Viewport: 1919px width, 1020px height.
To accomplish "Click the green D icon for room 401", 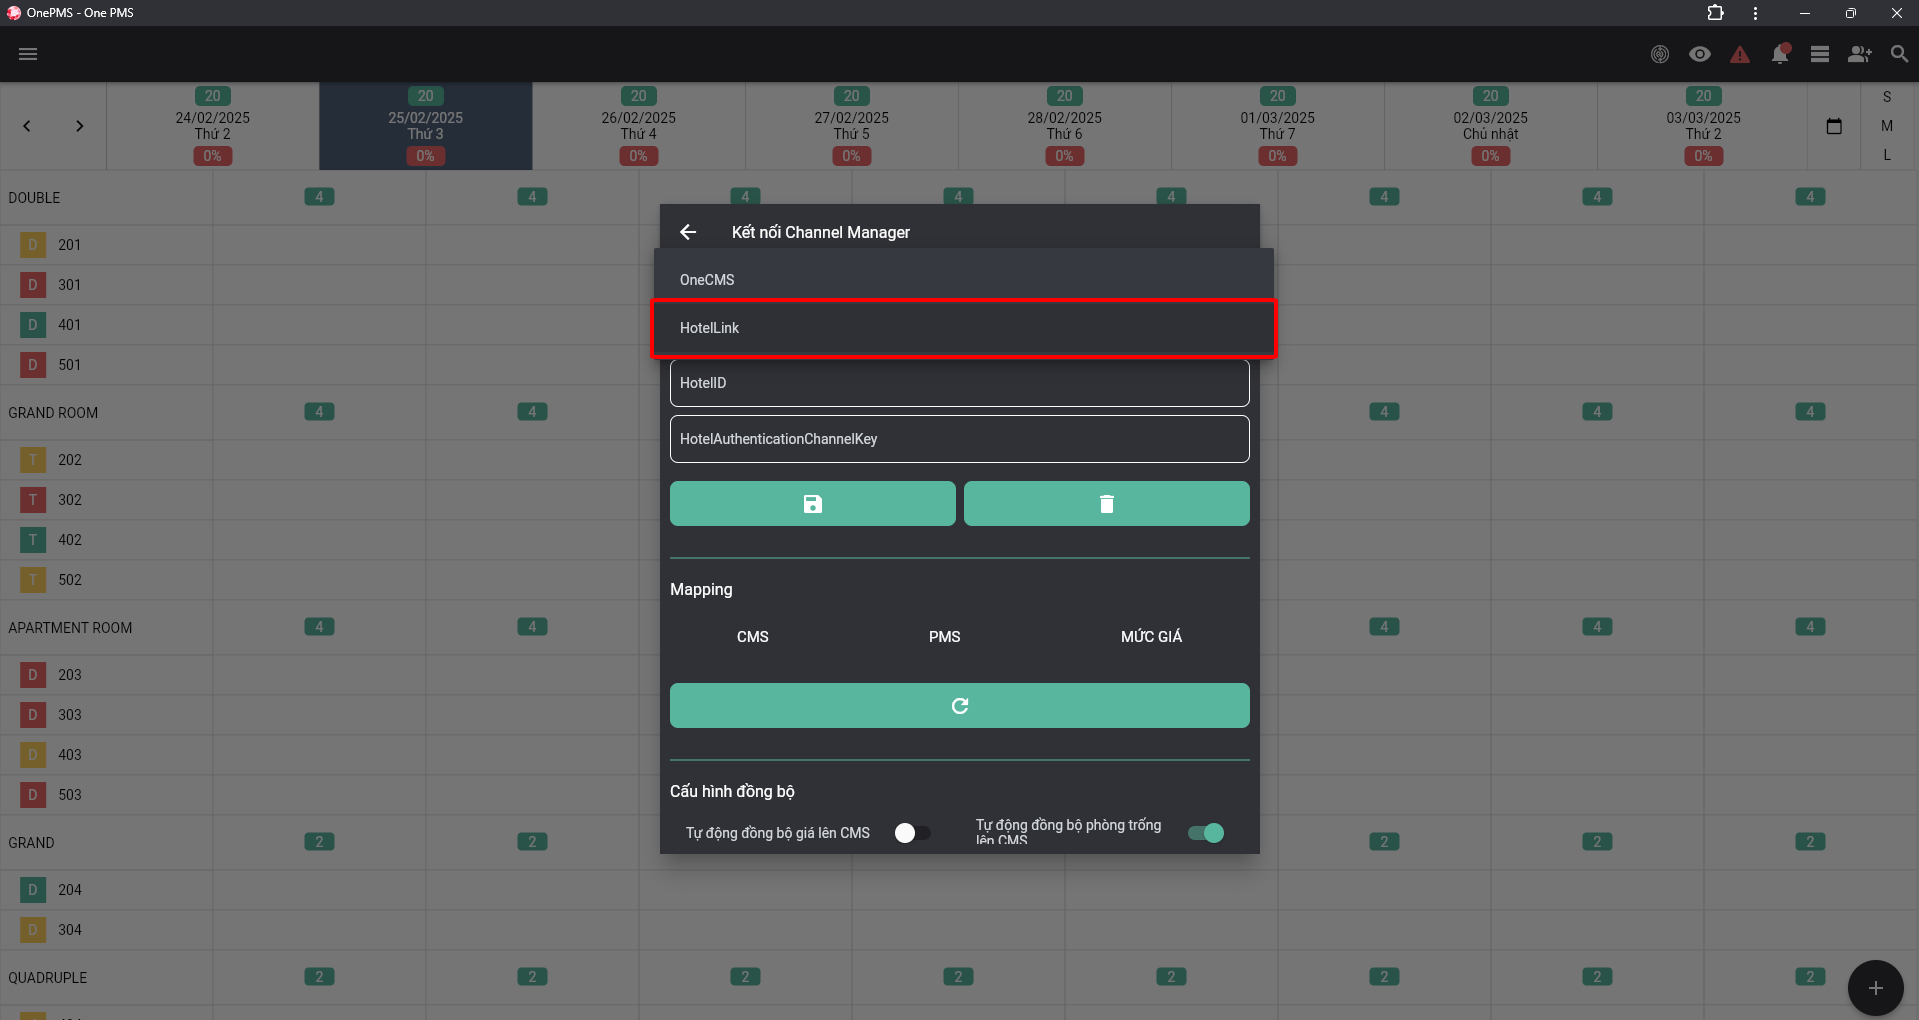I will pyautogui.click(x=33, y=325).
